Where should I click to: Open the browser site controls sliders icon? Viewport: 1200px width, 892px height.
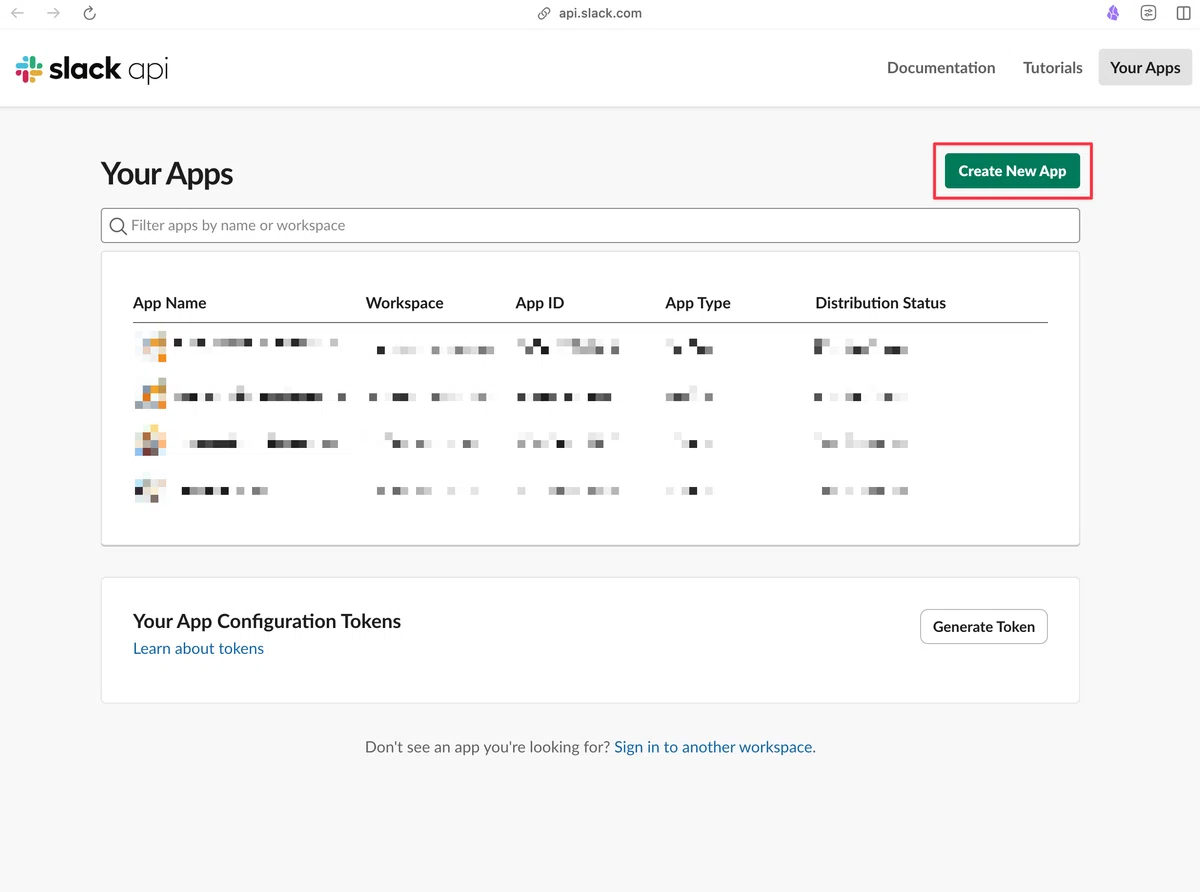click(x=1149, y=13)
